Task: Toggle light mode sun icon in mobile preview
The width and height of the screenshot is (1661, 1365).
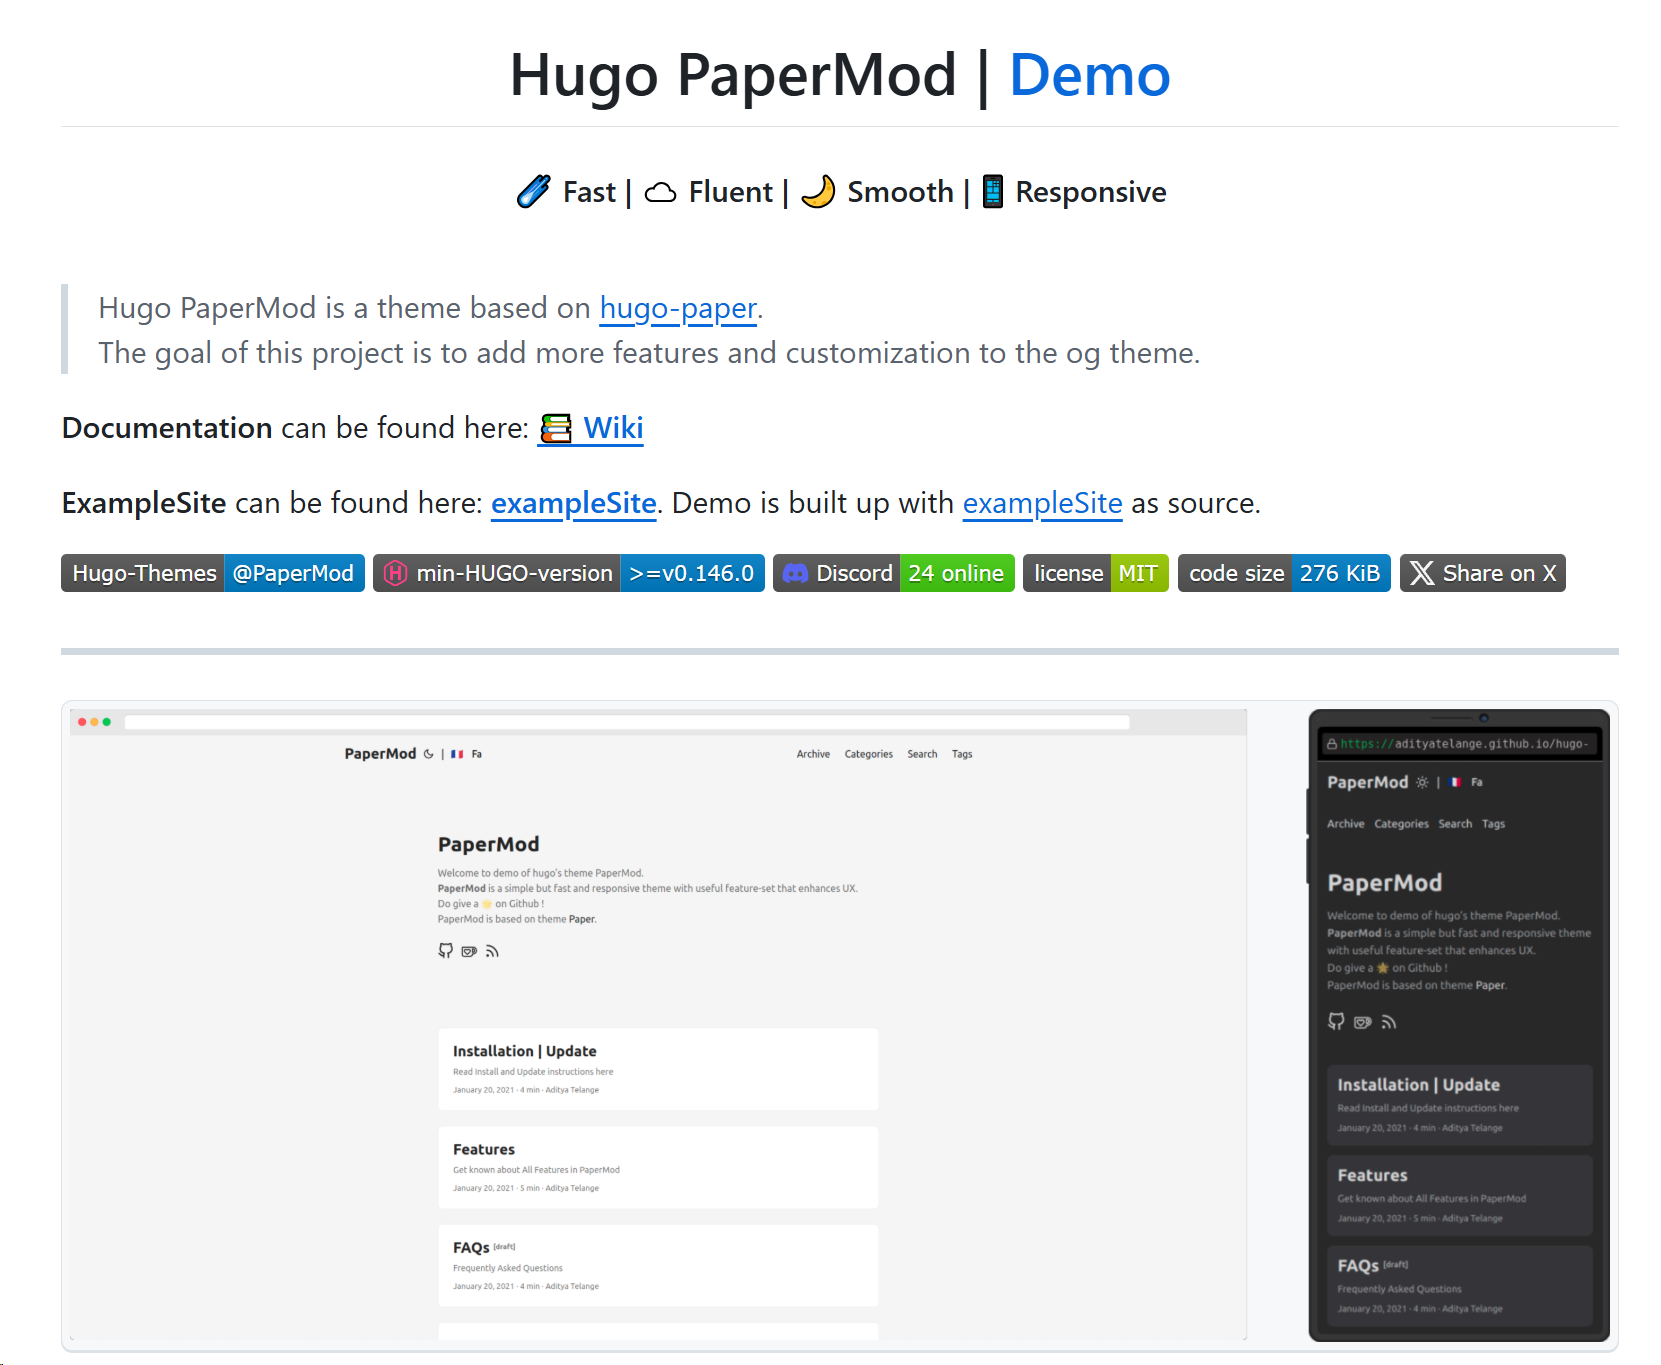Action: pyautogui.click(x=1422, y=782)
